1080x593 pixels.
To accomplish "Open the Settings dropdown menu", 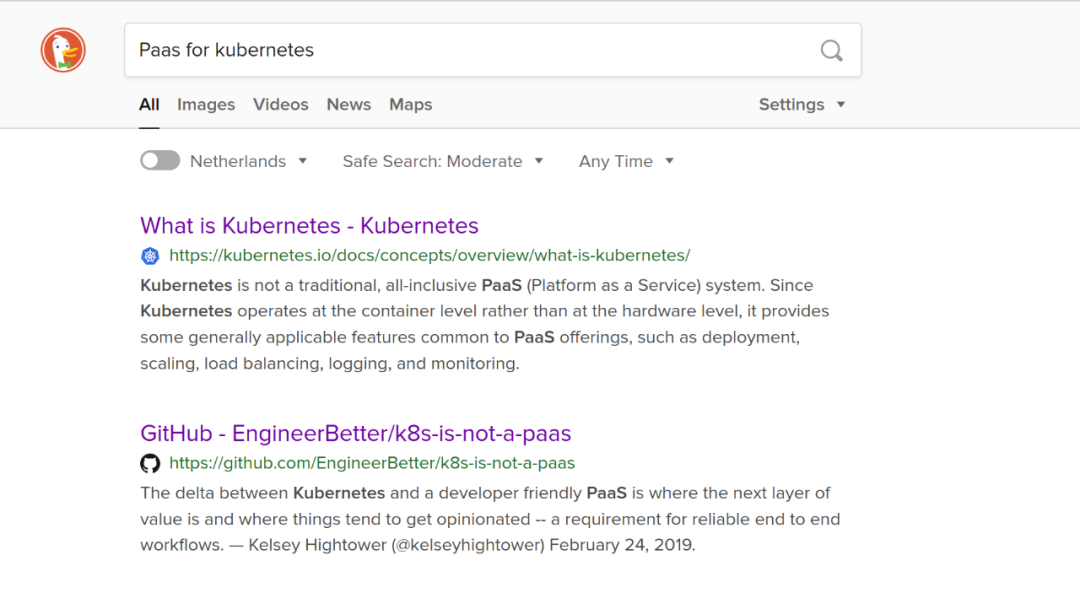I will point(801,104).
